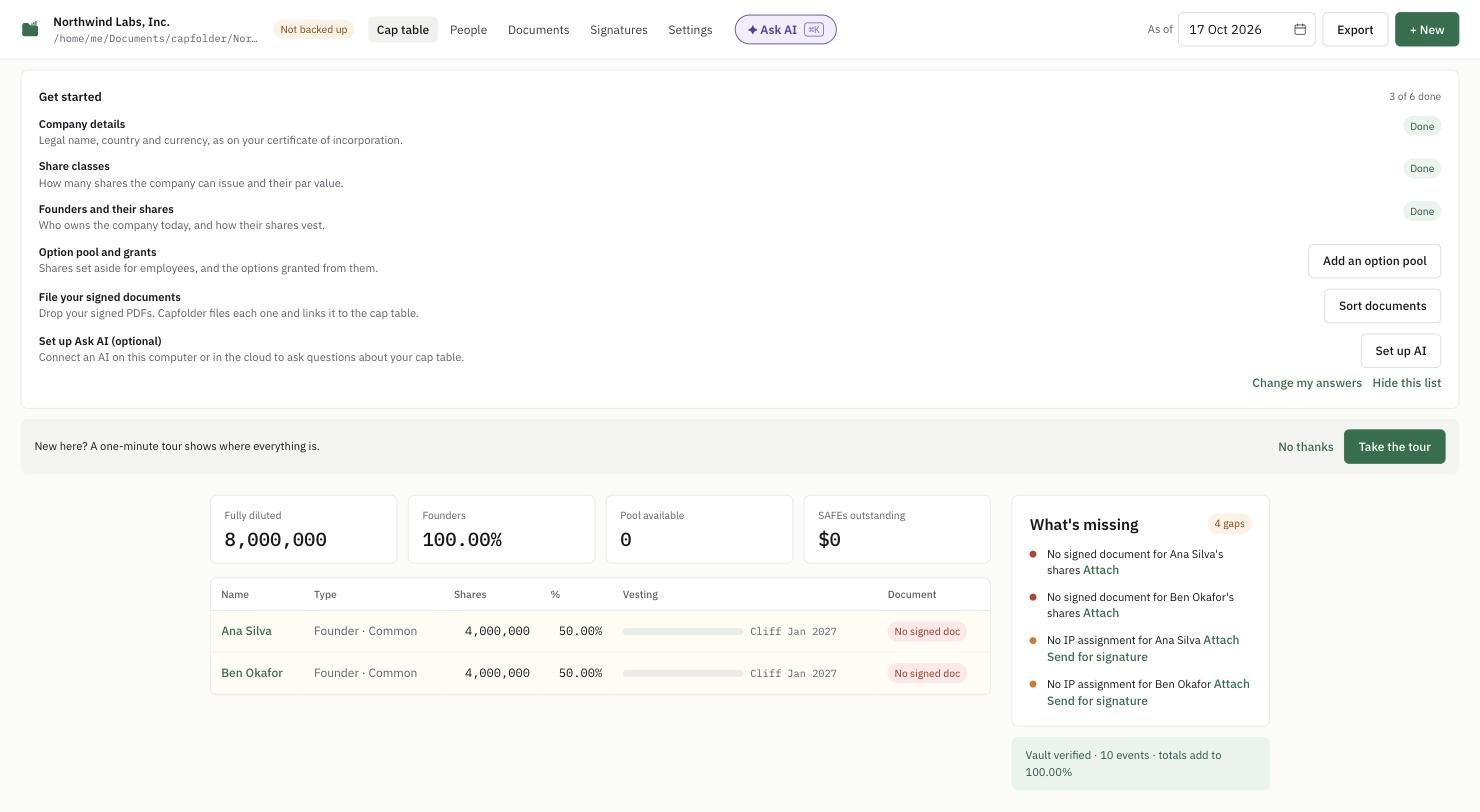Image resolution: width=1480 pixels, height=812 pixels.
Task: Open Ben Okafor's name link in the table
Action: (x=252, y=673)
